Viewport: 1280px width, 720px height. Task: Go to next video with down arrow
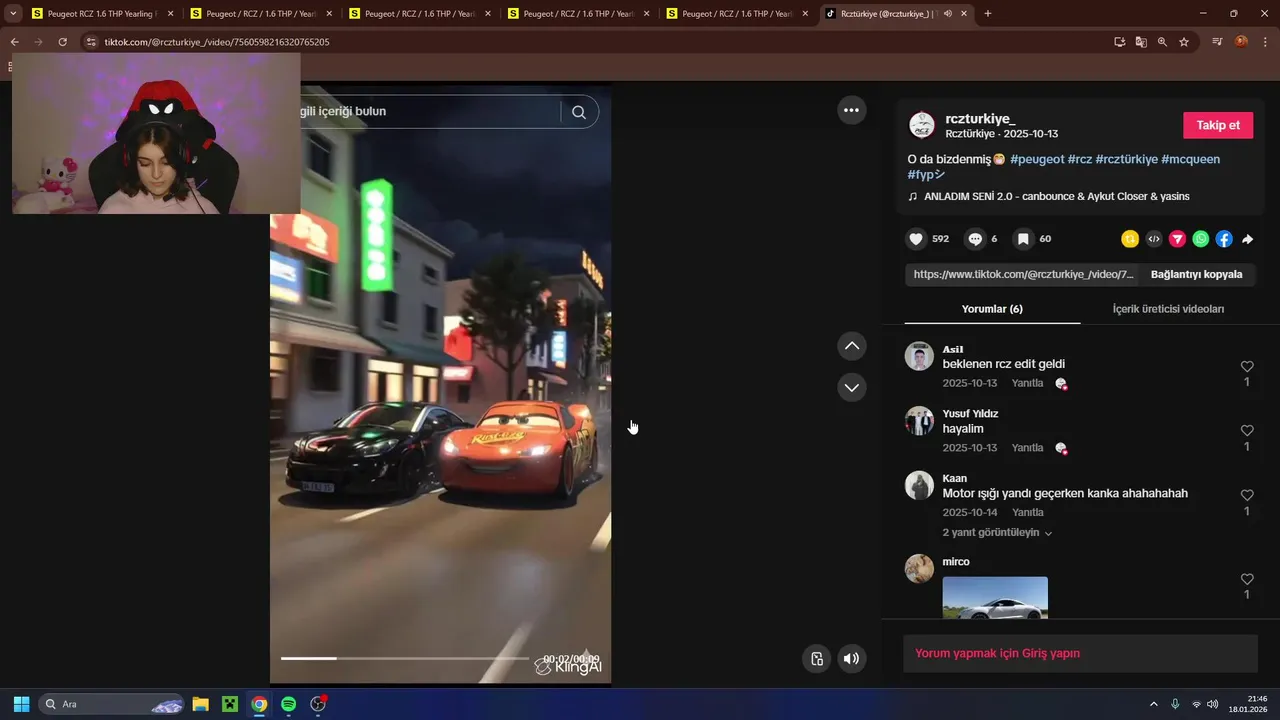pos(851,387)
